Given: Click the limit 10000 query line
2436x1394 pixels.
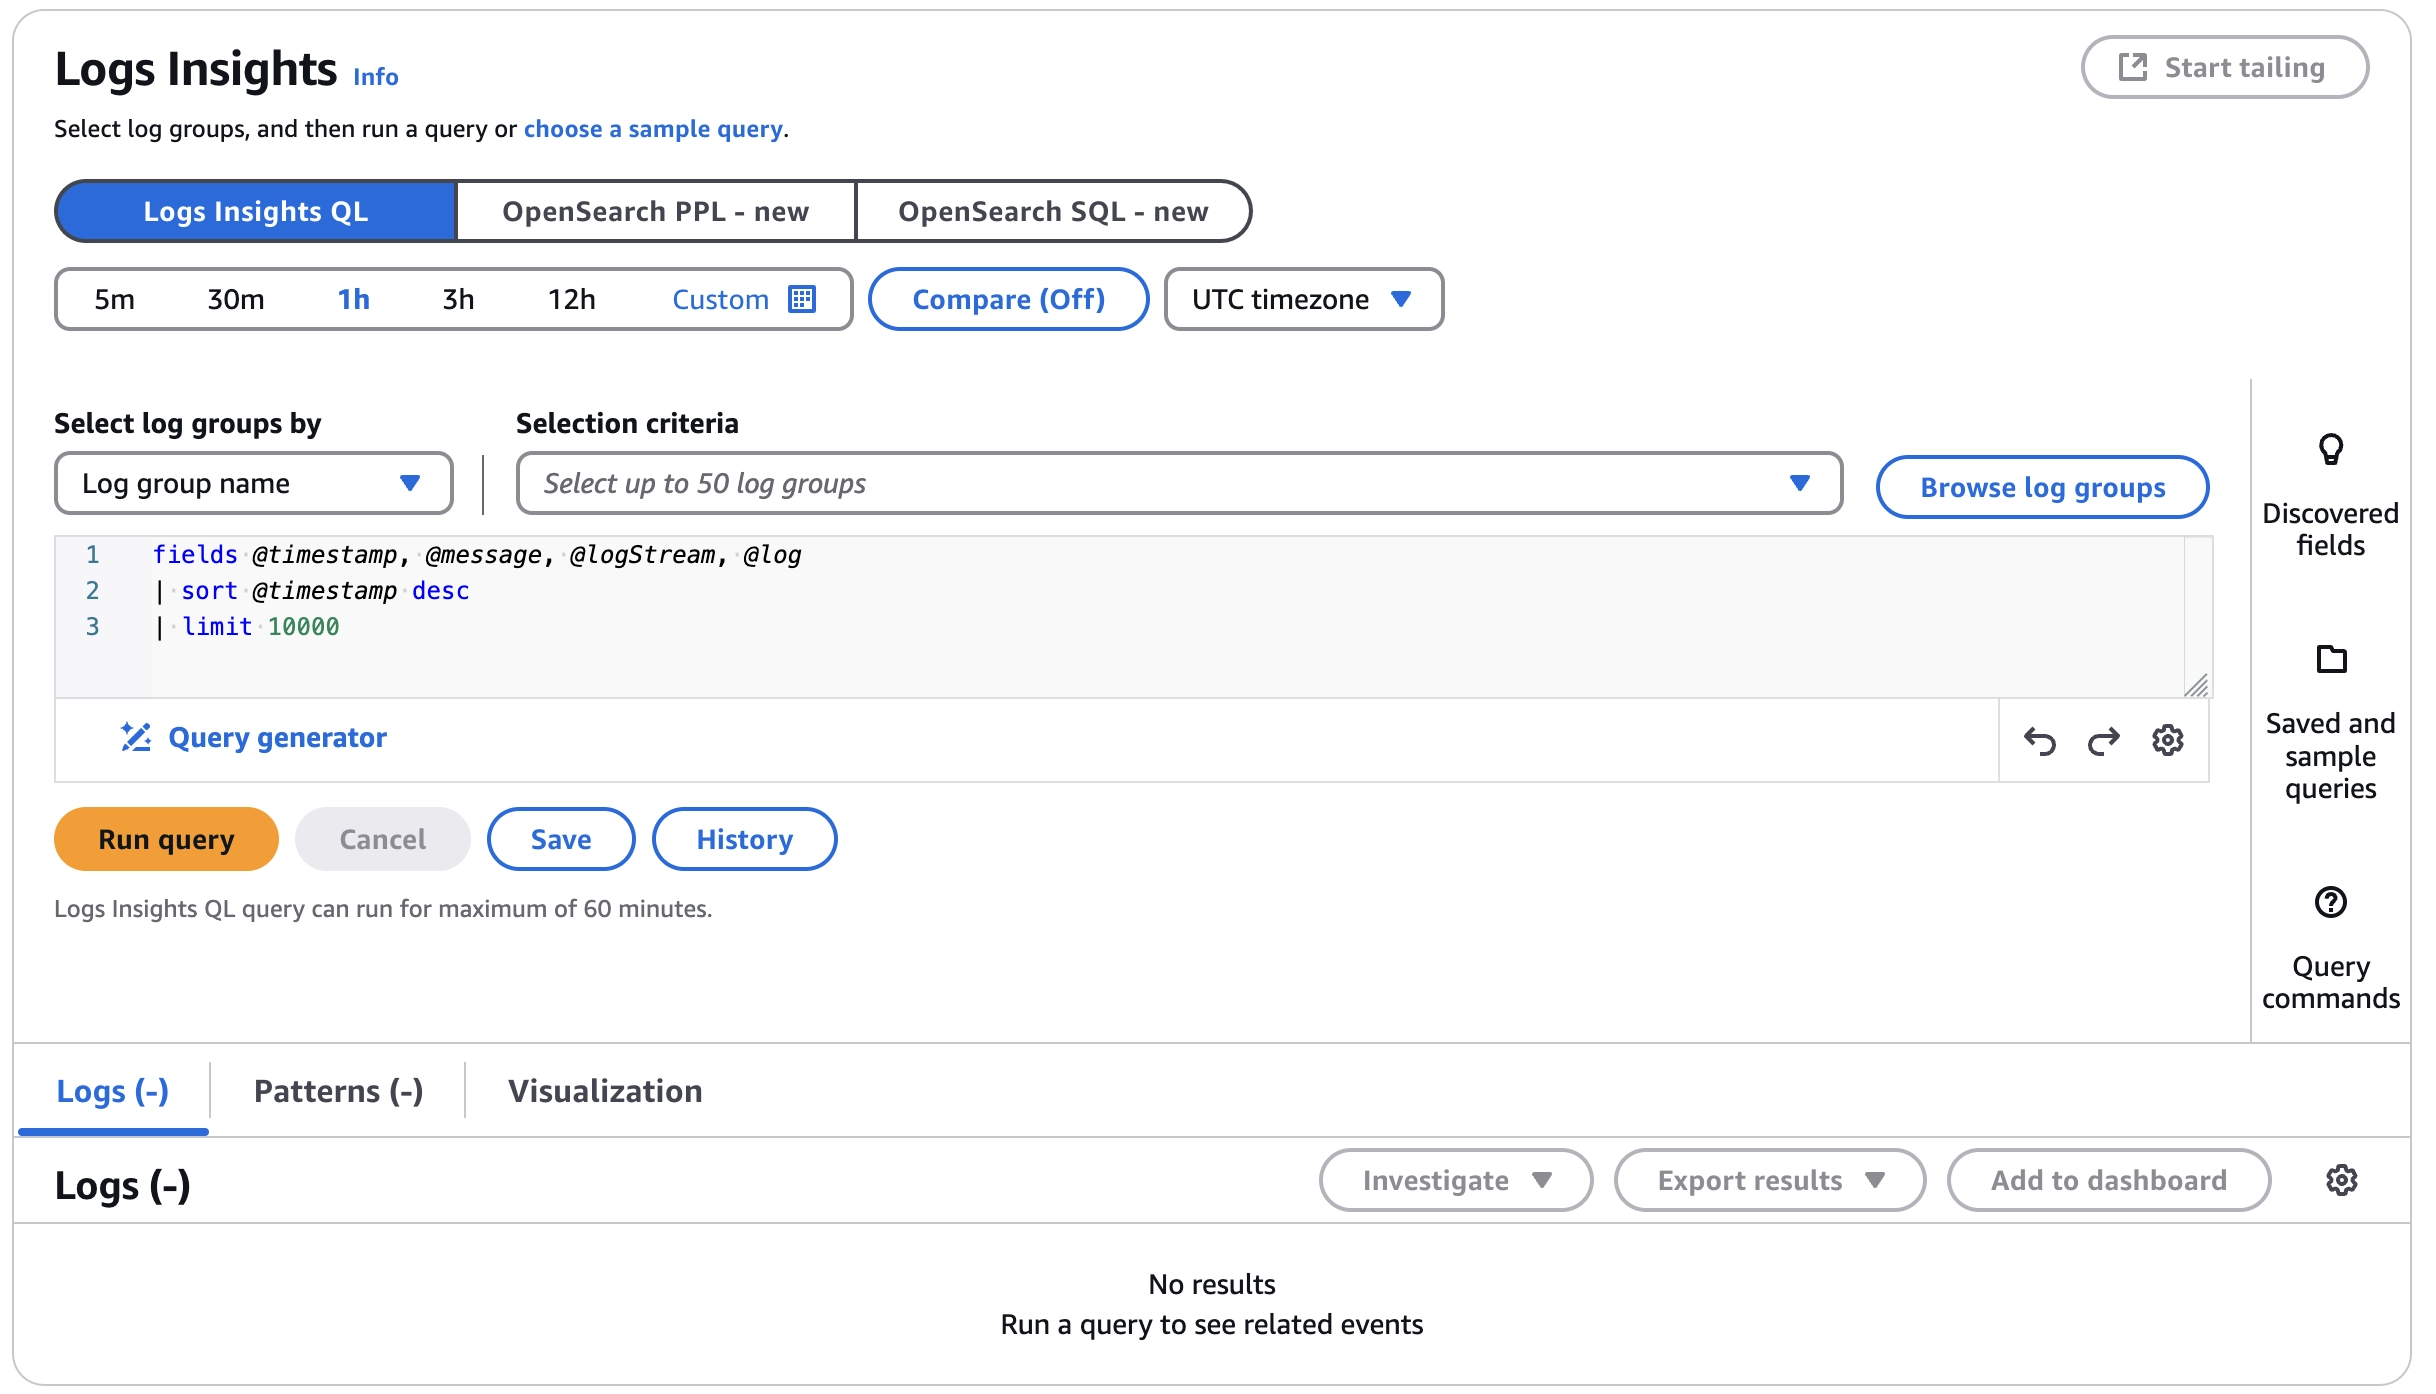Looking at the screenshot, I should click(246, 626).
